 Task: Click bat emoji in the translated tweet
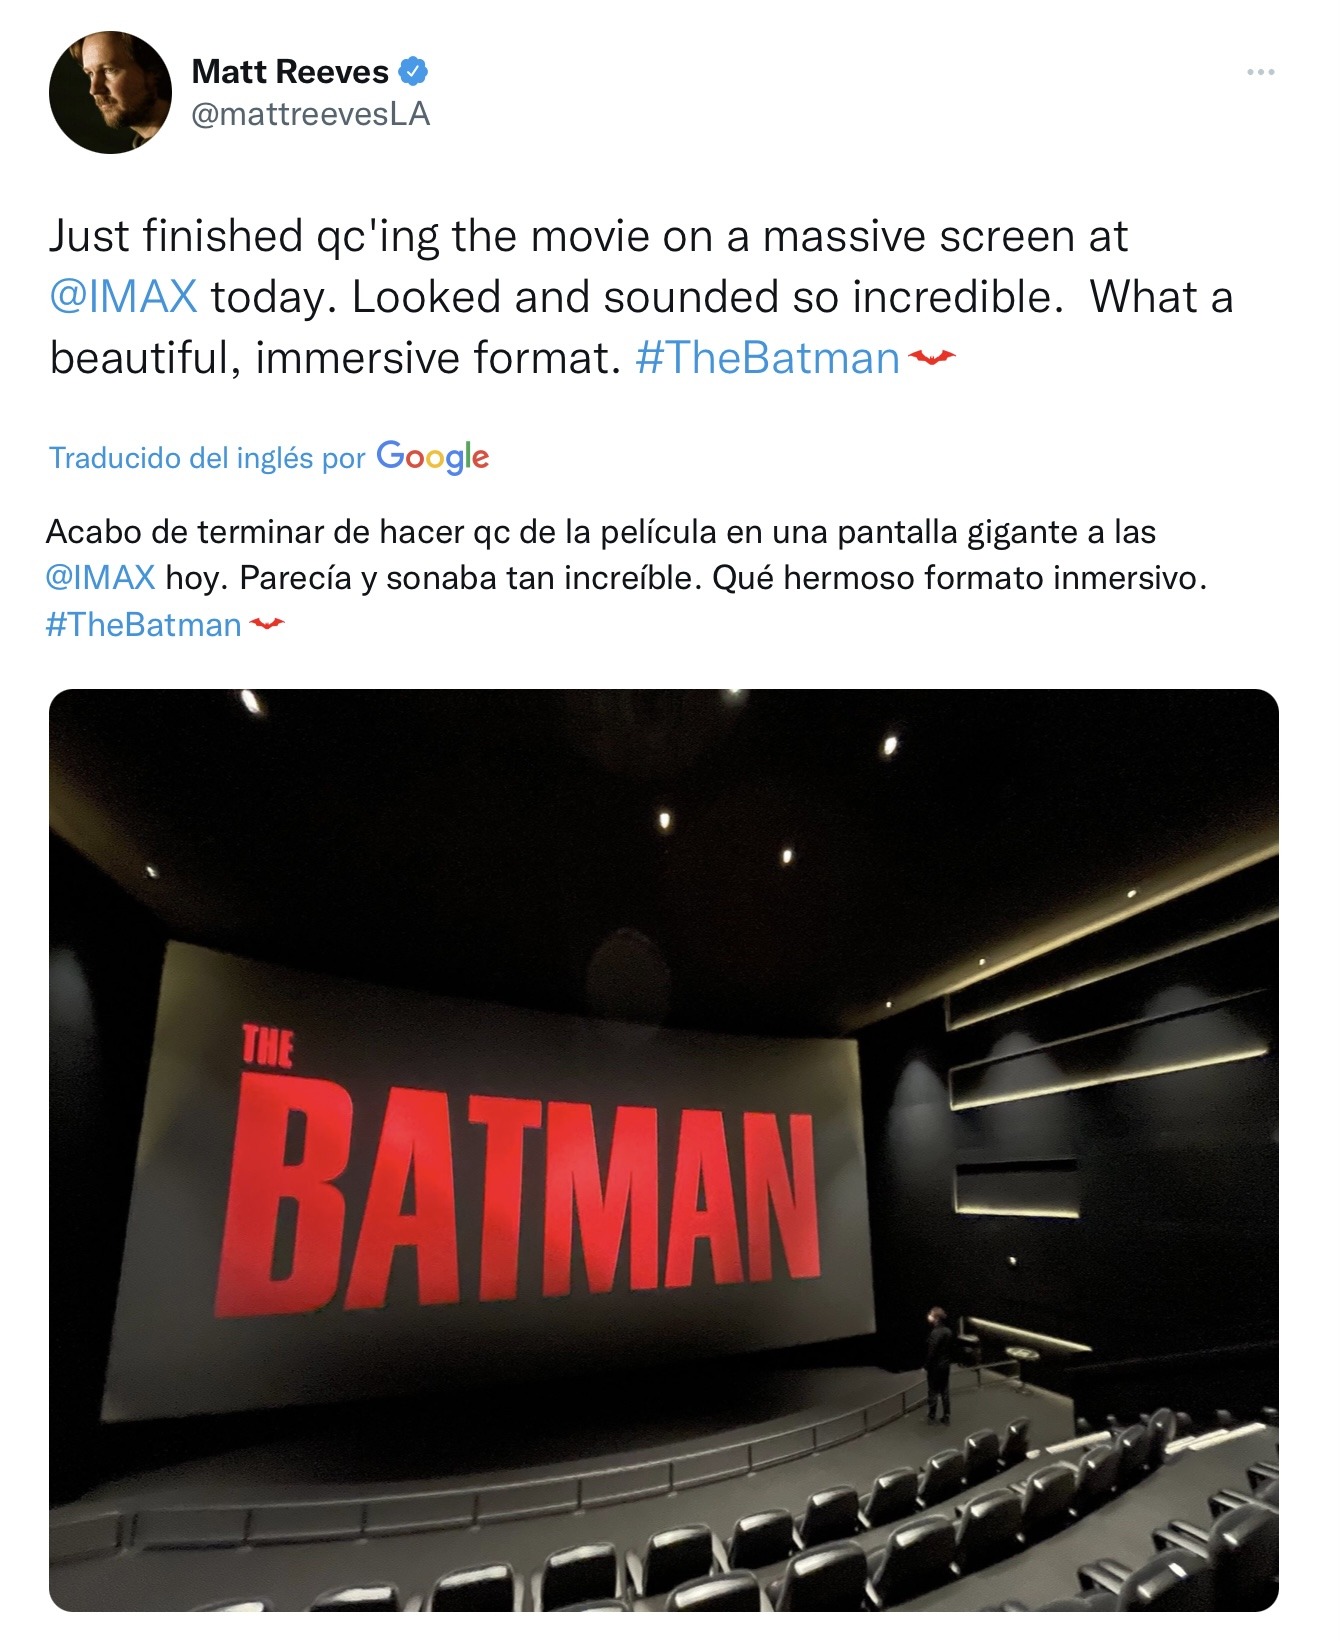click(x=266, y=624)
